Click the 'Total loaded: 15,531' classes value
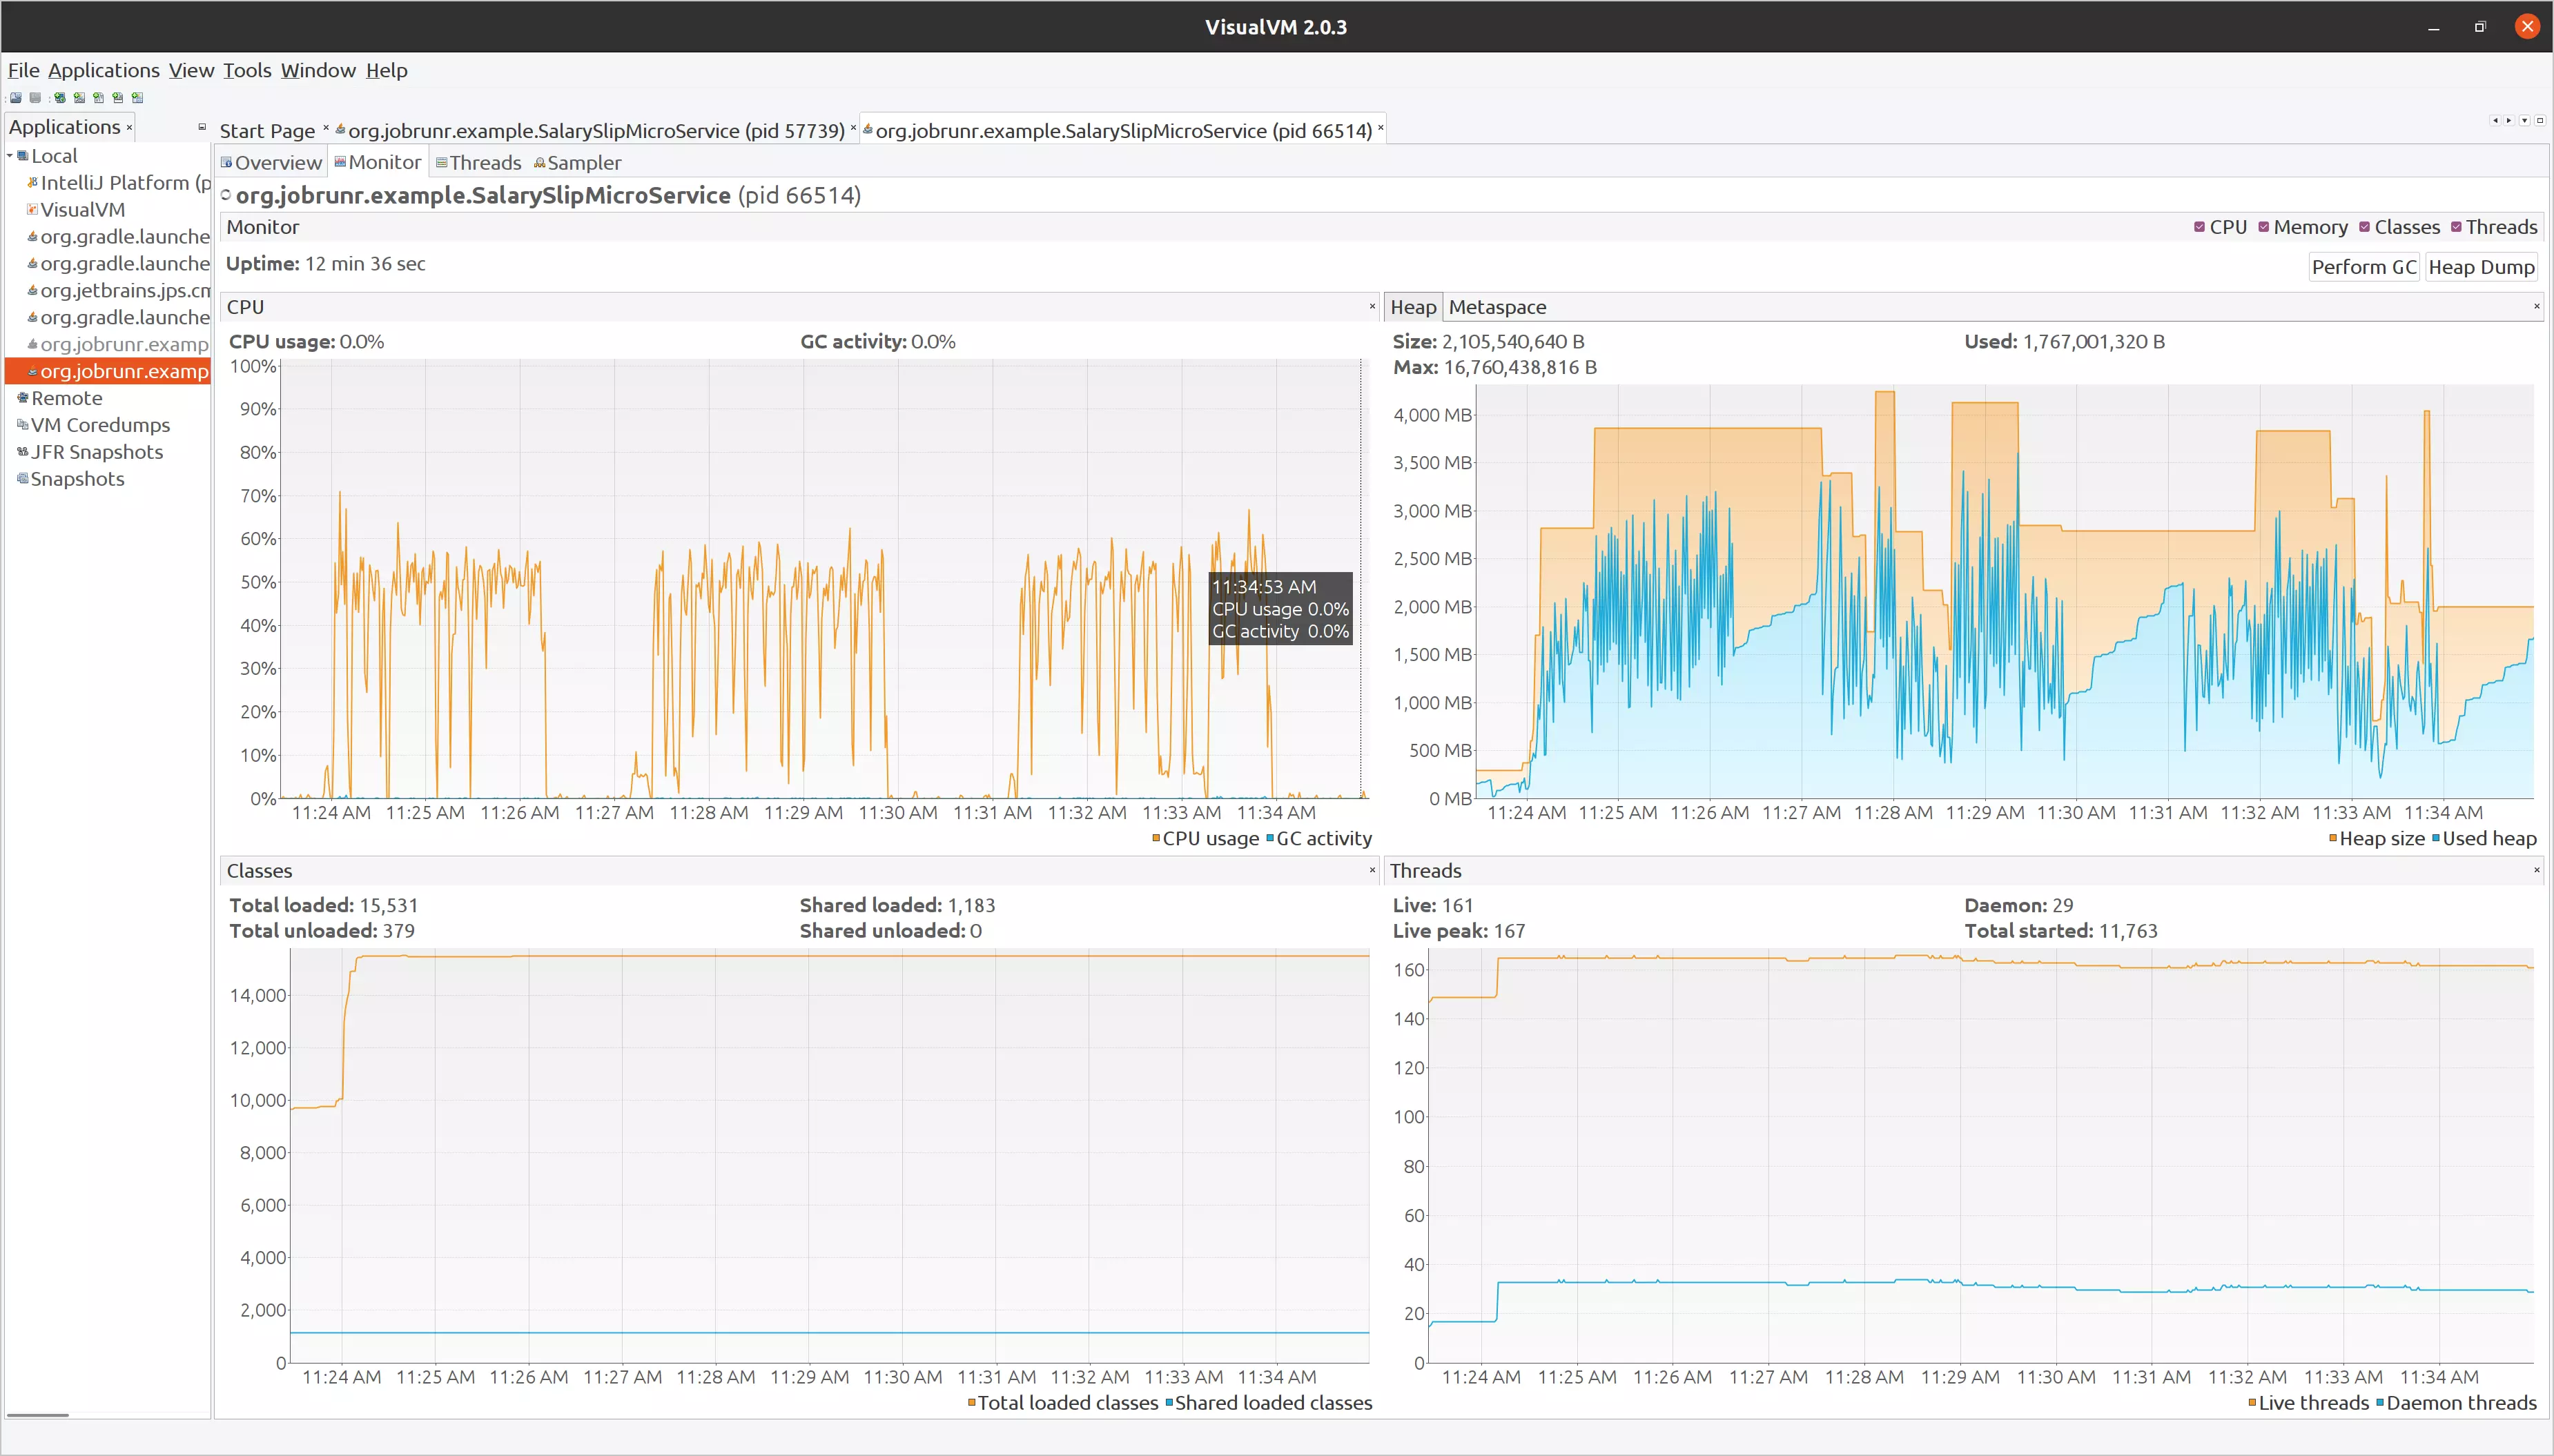The image size is (2554, 1456). coord(323,905)
